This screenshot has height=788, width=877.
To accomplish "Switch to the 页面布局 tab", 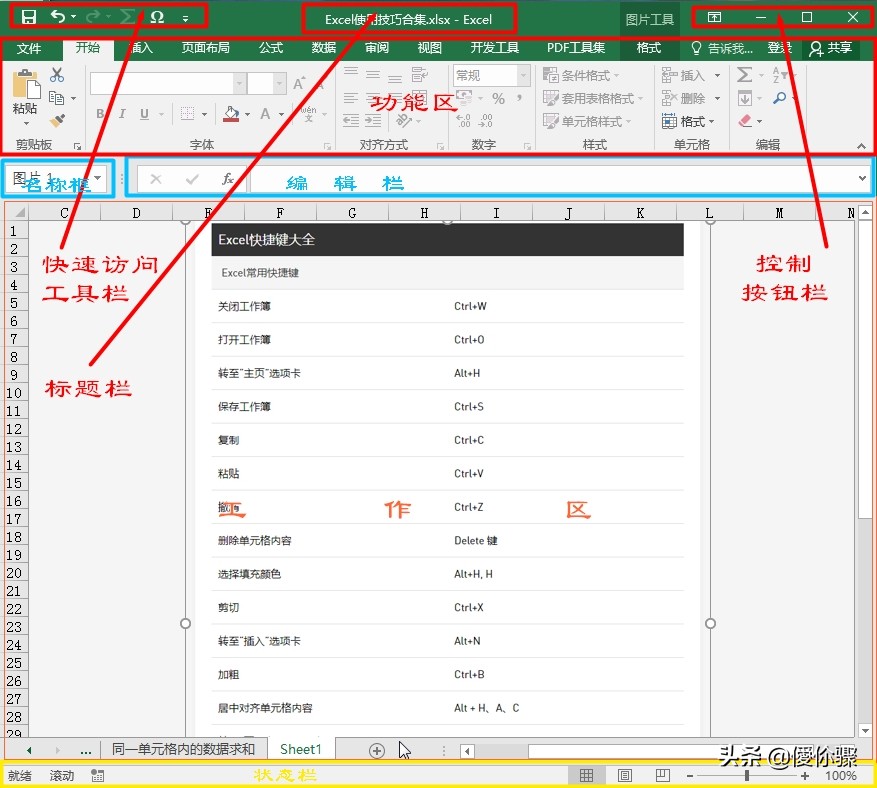I will click(x=205, y=48).
